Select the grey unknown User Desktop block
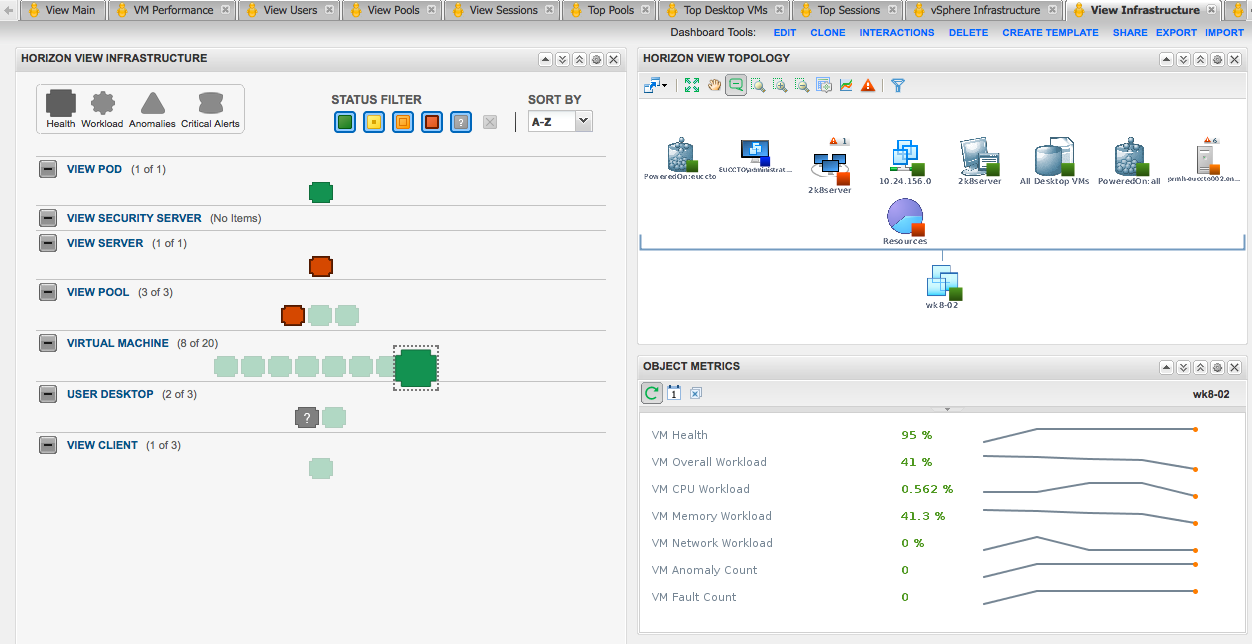 tap(307, 417)
